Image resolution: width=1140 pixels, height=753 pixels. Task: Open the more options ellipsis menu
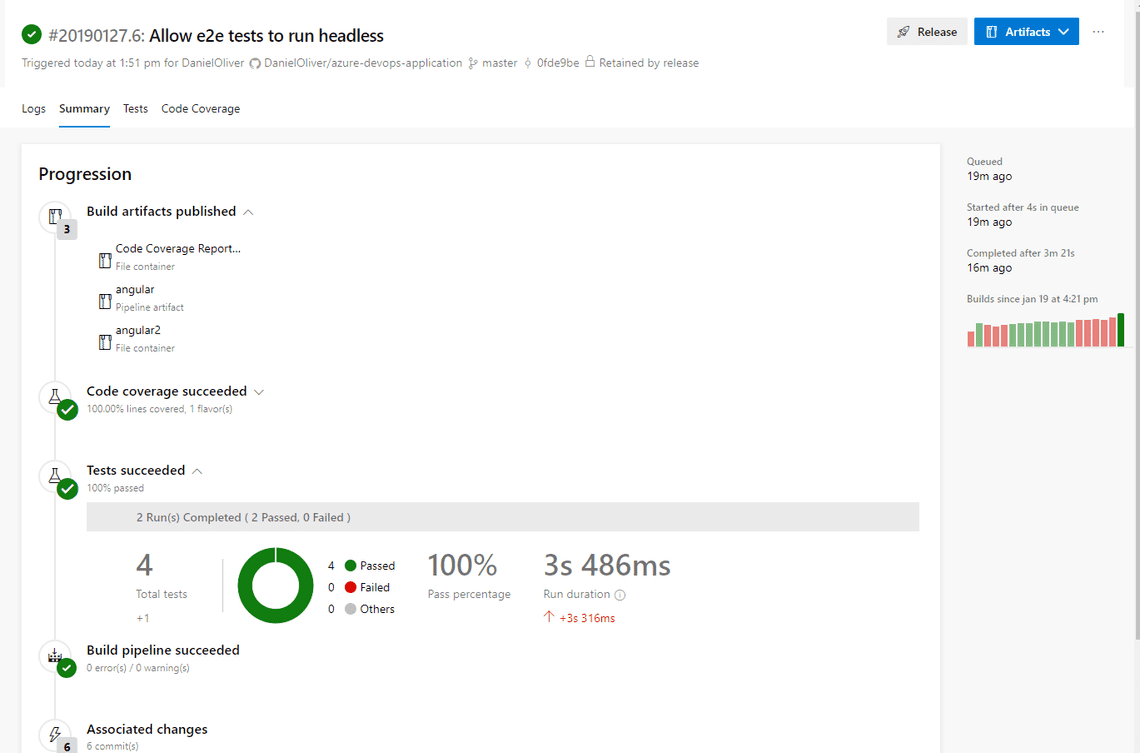[x=1098, y=32]
